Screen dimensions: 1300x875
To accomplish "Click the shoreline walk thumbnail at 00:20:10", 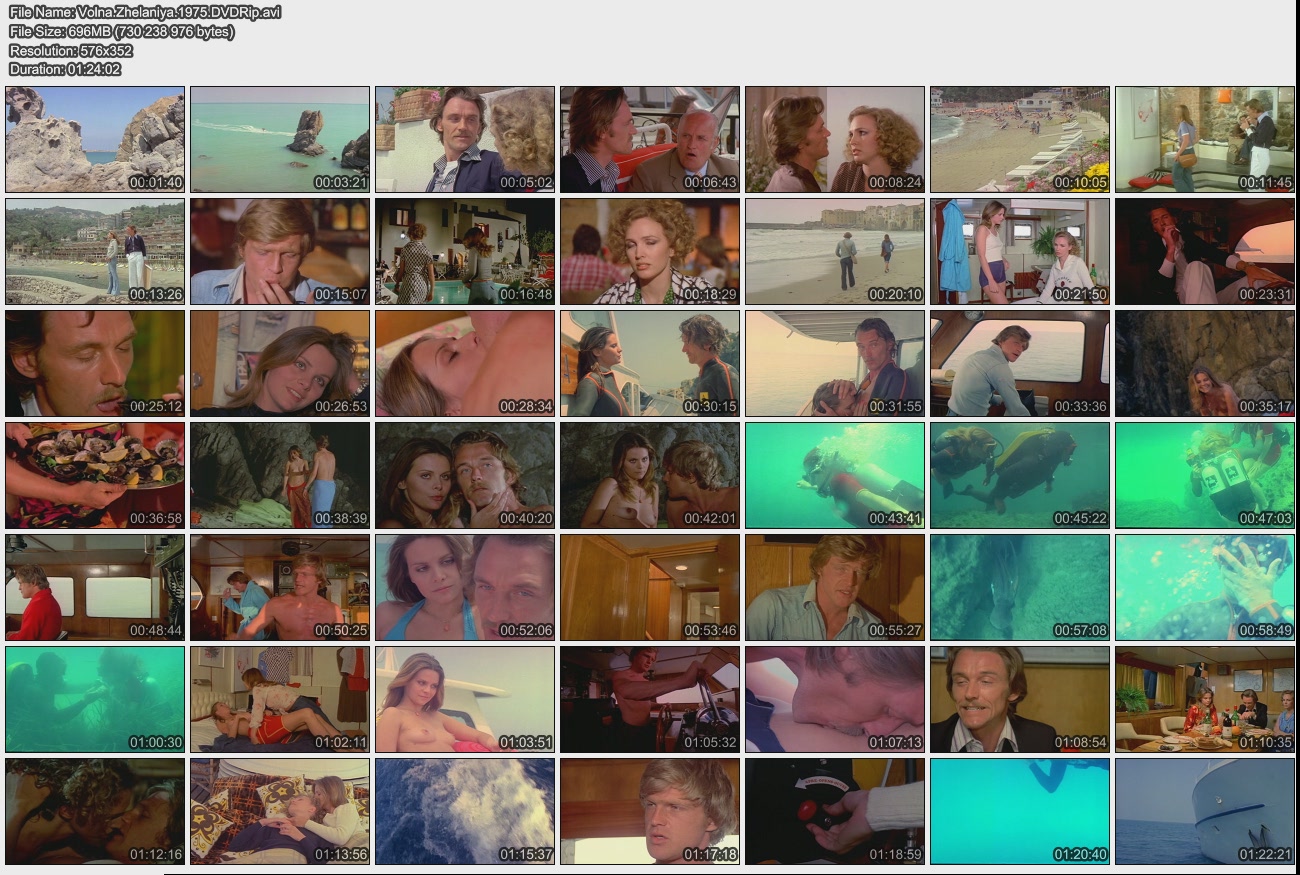I will [835, 251].
